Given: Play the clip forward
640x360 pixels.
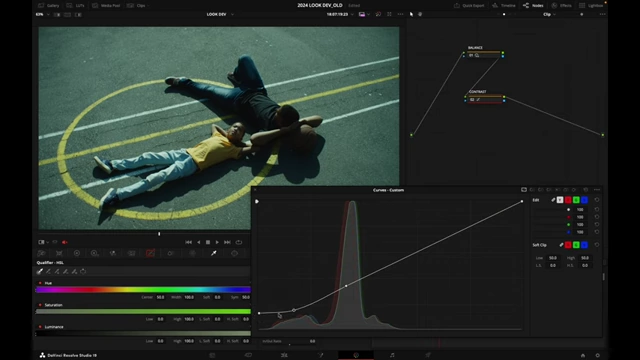Looking at the screenshot, I should (x=217, y=242).
